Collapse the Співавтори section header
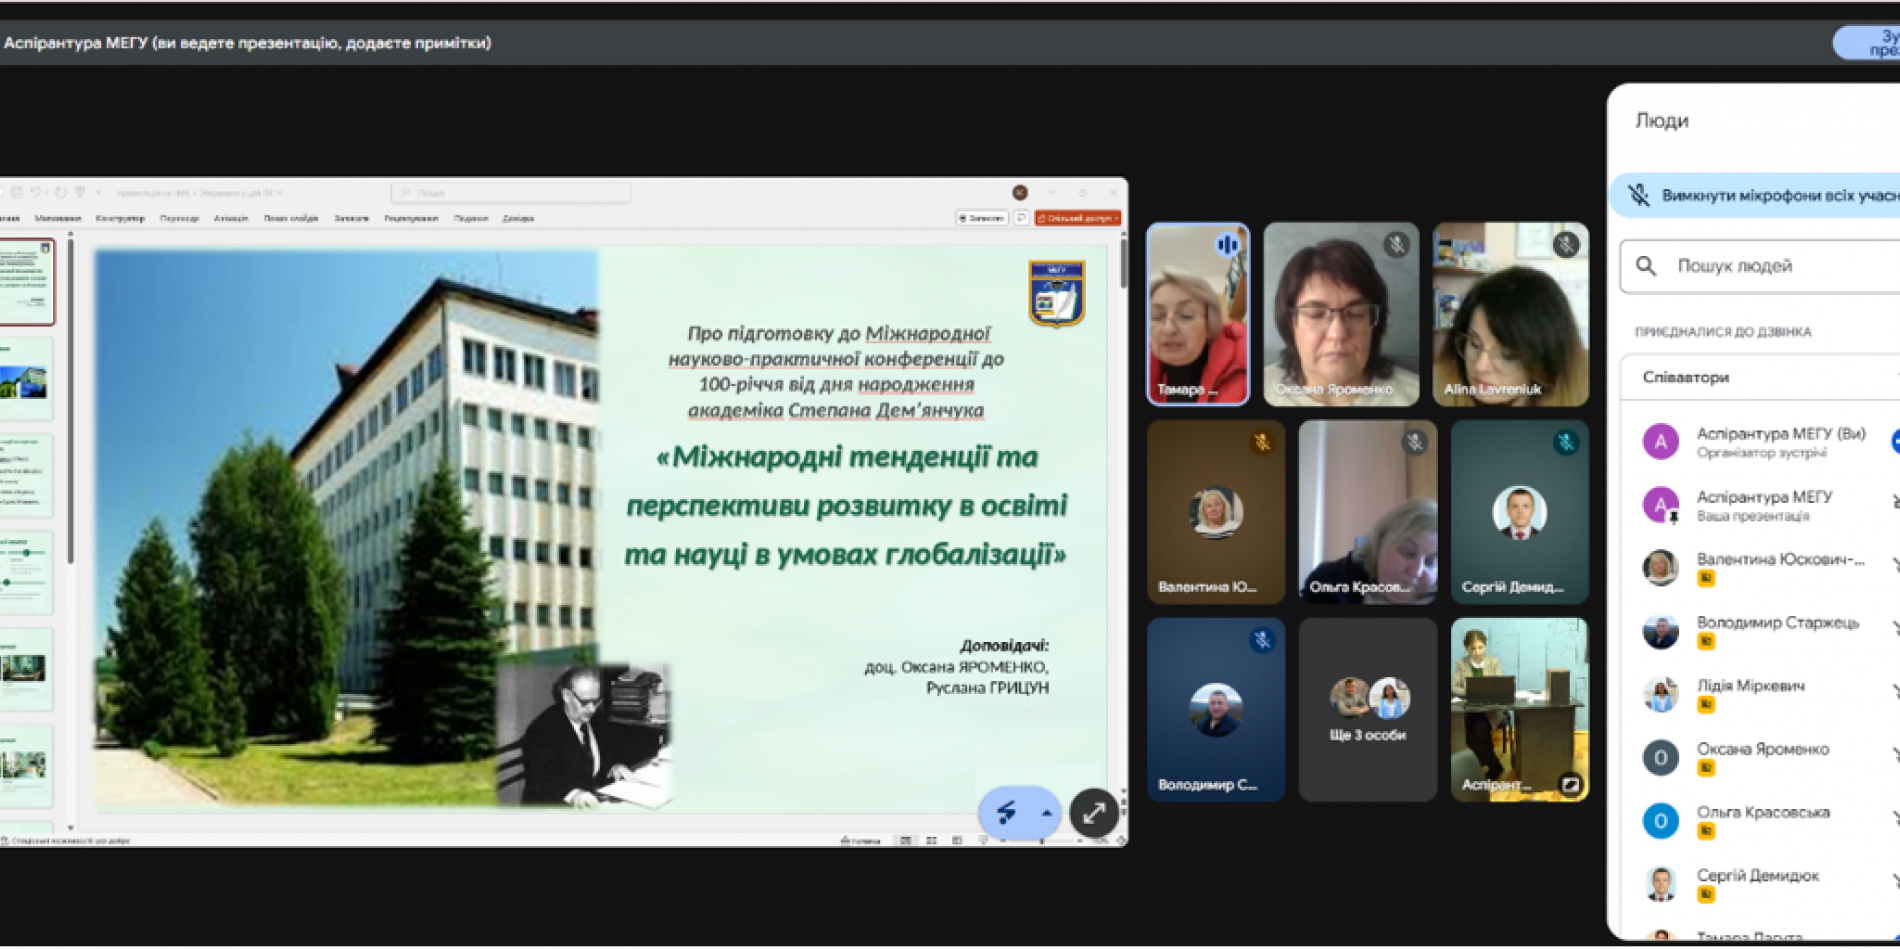 (1760, 377)
